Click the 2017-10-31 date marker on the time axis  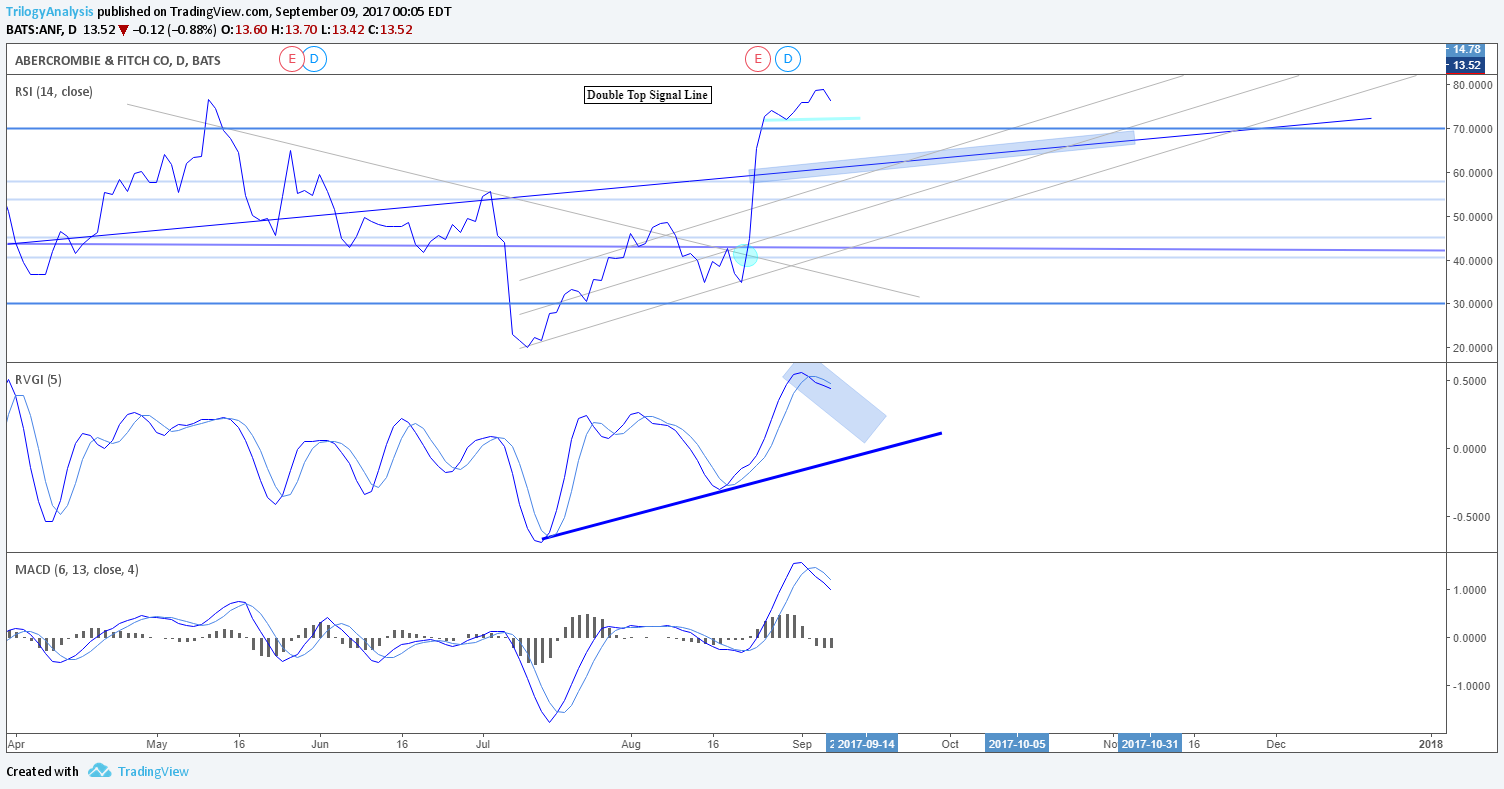1149,744
